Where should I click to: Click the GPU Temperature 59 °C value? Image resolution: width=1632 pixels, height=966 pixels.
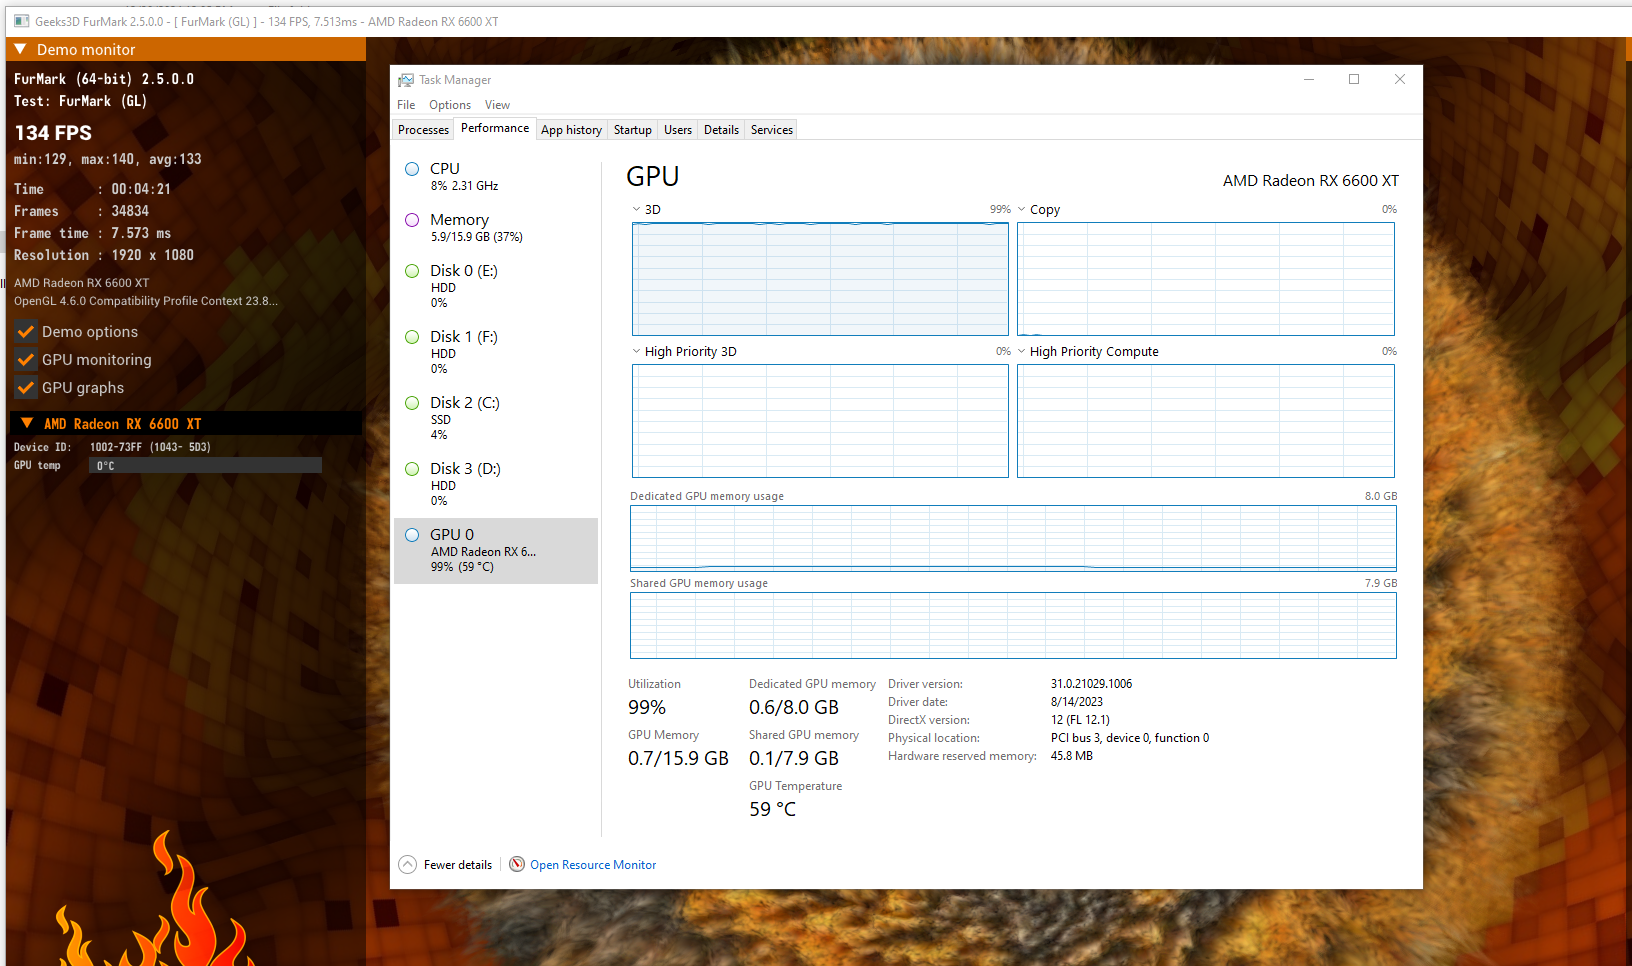(772, 809)
